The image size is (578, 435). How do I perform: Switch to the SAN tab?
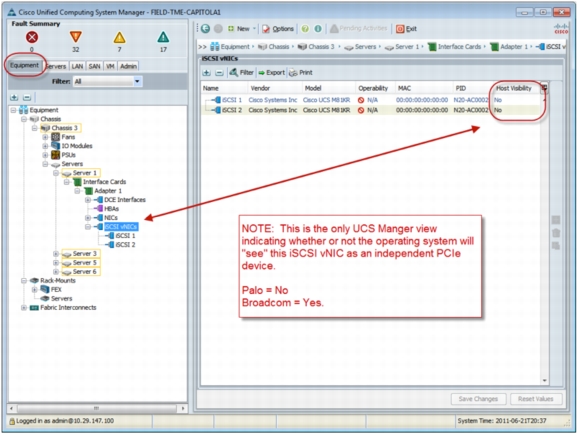pos(94,66)
